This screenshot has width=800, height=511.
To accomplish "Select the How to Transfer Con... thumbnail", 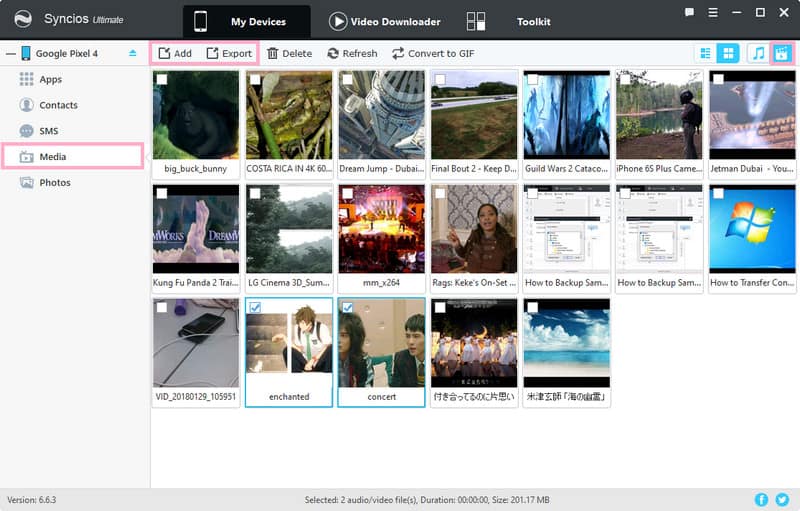I will [752, 229].
